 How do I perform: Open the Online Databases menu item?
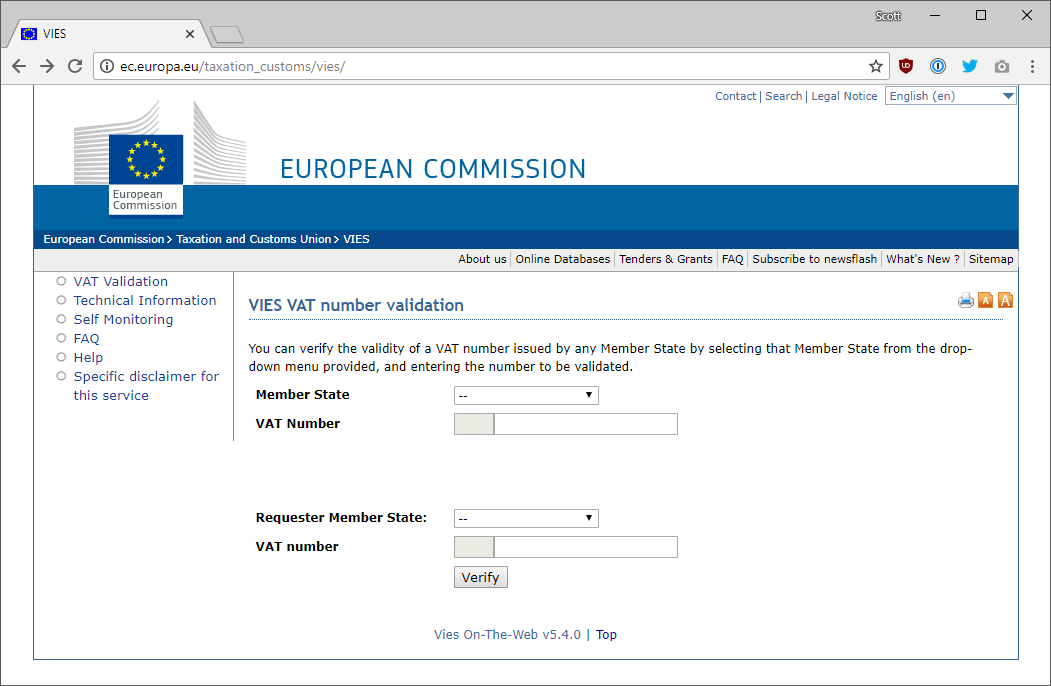click(x=562, y=259)
